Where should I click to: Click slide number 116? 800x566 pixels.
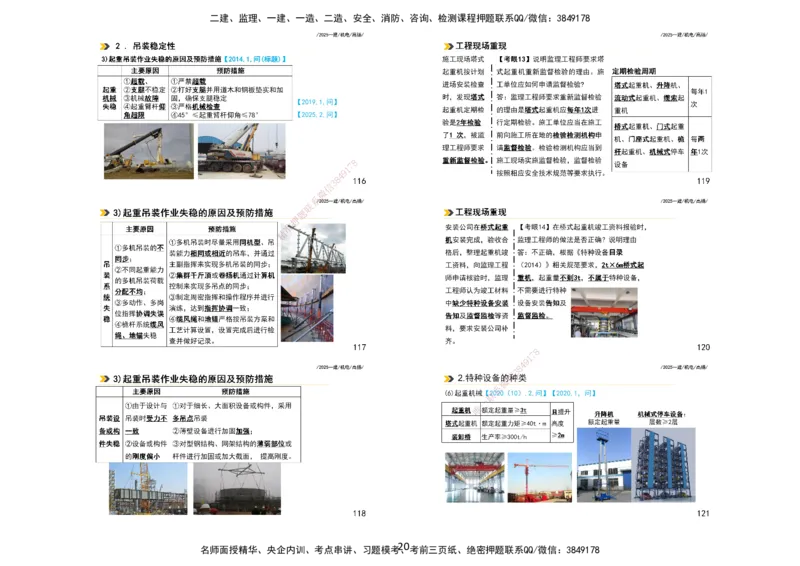click(359, 181)
